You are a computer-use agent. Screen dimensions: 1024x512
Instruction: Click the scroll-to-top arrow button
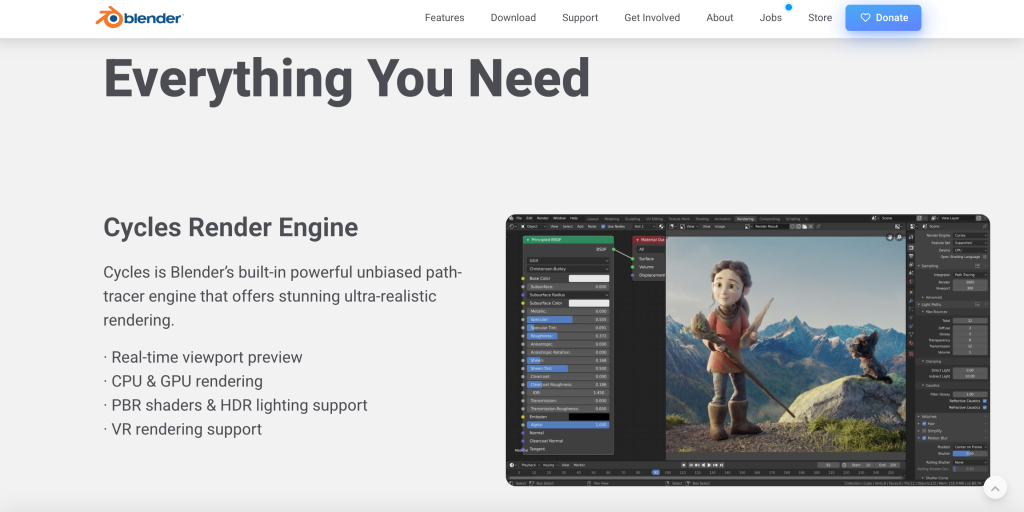point(994,488)
